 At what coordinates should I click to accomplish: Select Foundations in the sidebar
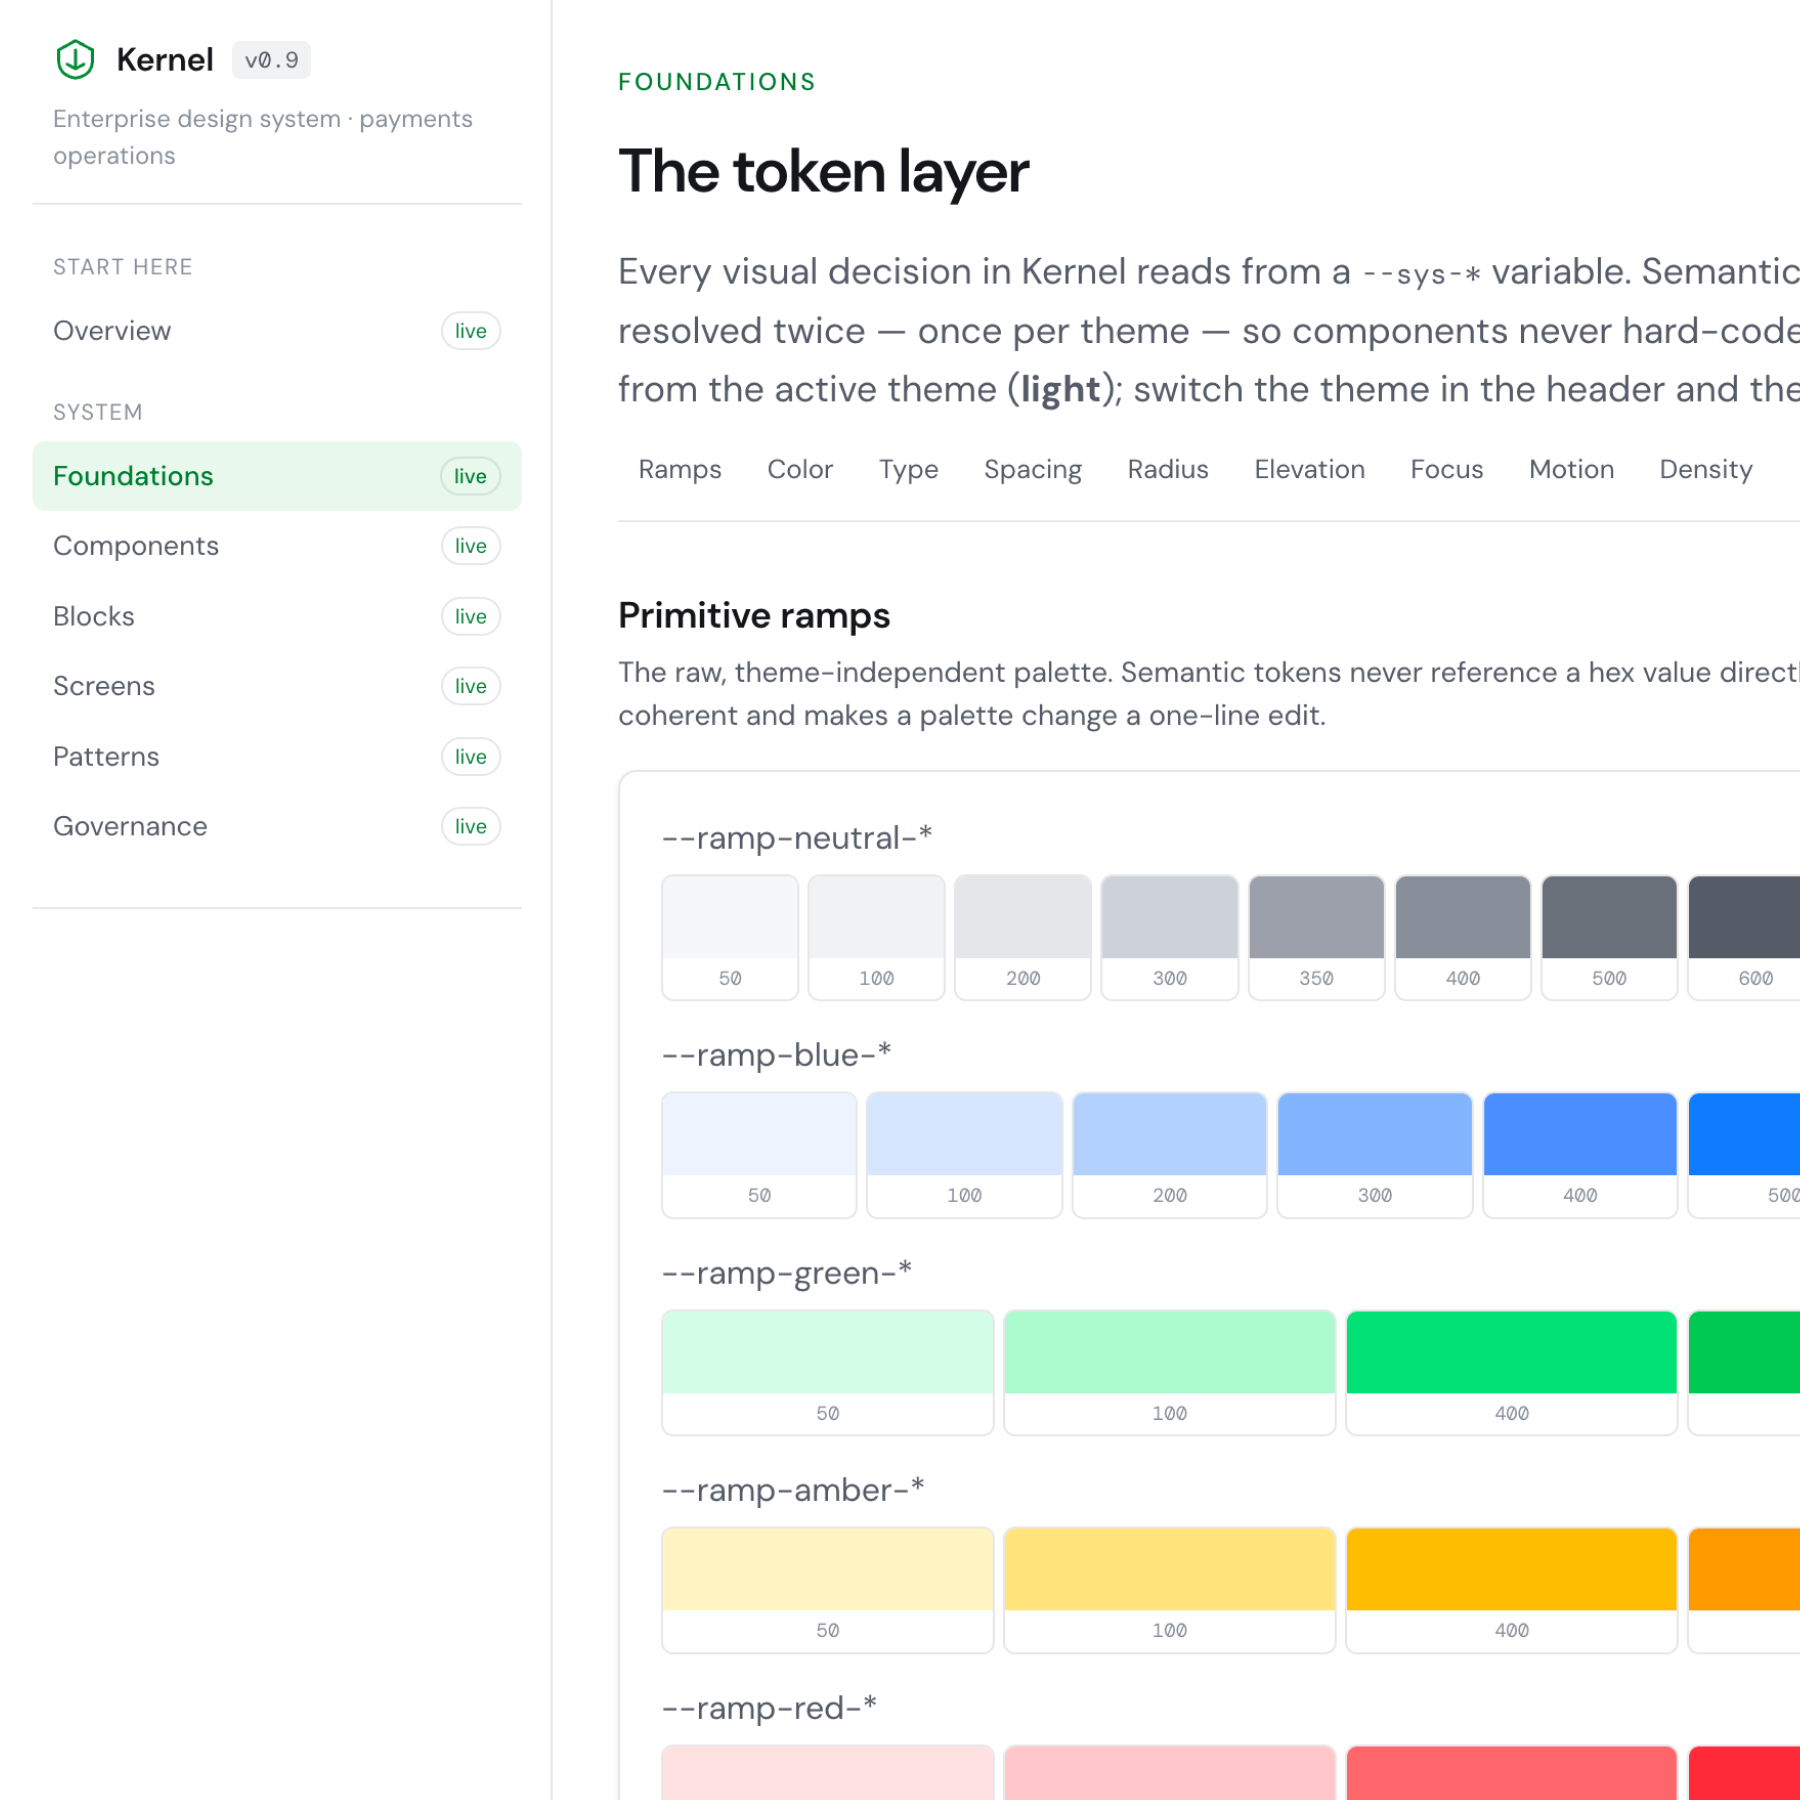(277, 476)
